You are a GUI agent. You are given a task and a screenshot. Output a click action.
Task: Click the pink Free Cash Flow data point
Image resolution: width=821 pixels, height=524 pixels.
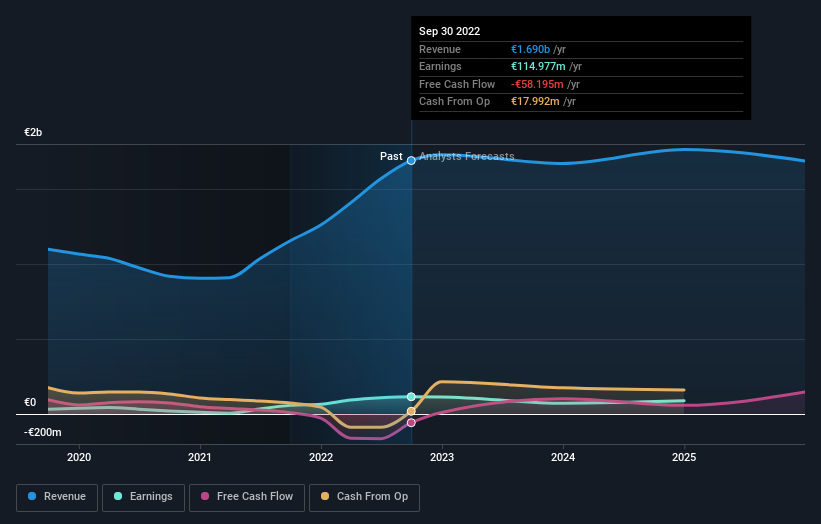point(411,422)
